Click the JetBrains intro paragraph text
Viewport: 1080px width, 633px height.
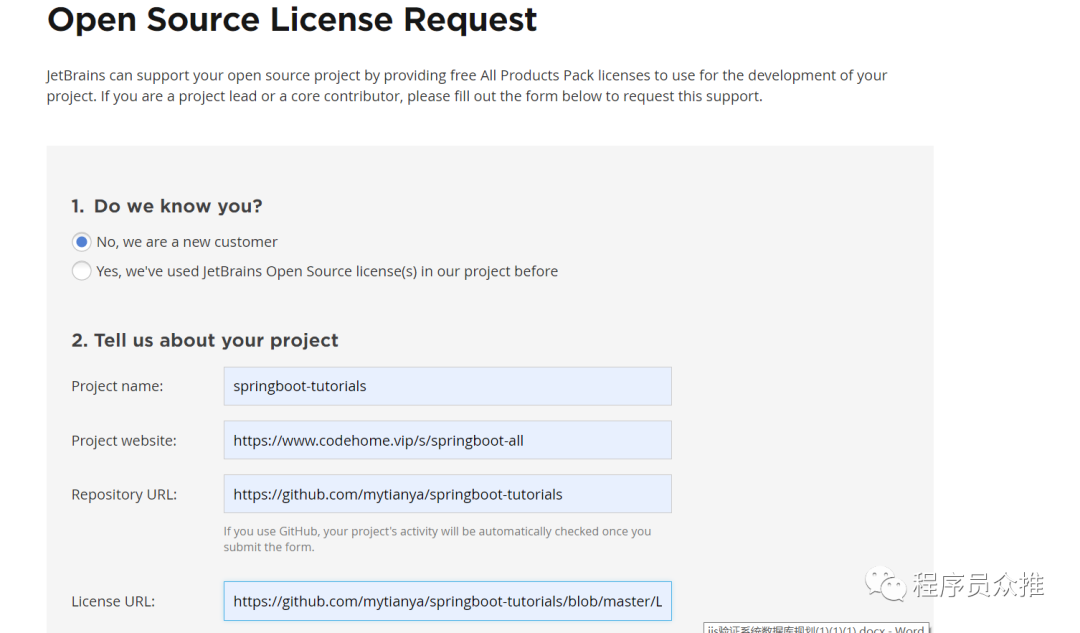(466, 86)
